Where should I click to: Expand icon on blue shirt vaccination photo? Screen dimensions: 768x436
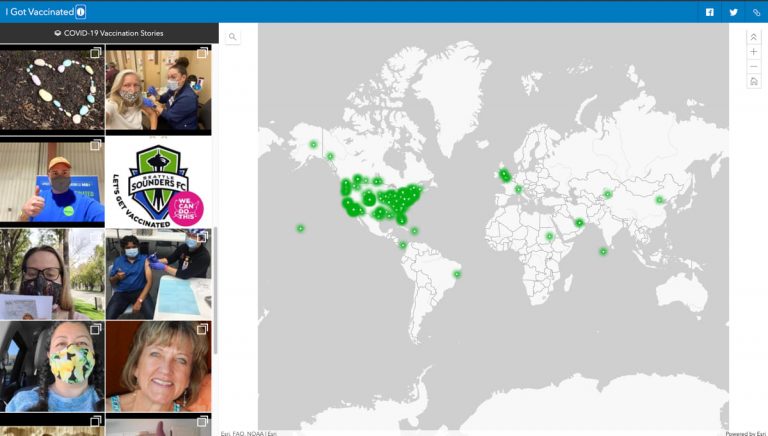[x=202, y=237]
